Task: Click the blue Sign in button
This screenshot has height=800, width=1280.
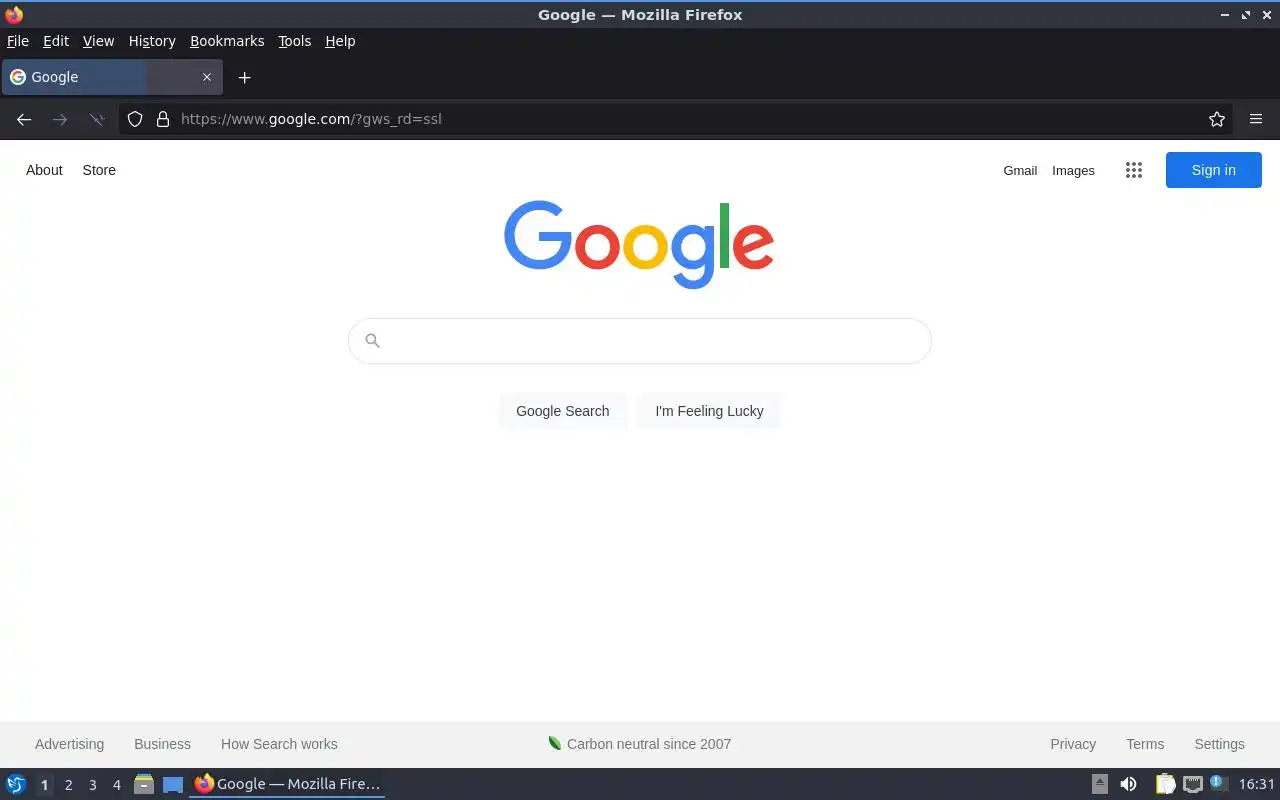Action: (x=1213, y=170)
